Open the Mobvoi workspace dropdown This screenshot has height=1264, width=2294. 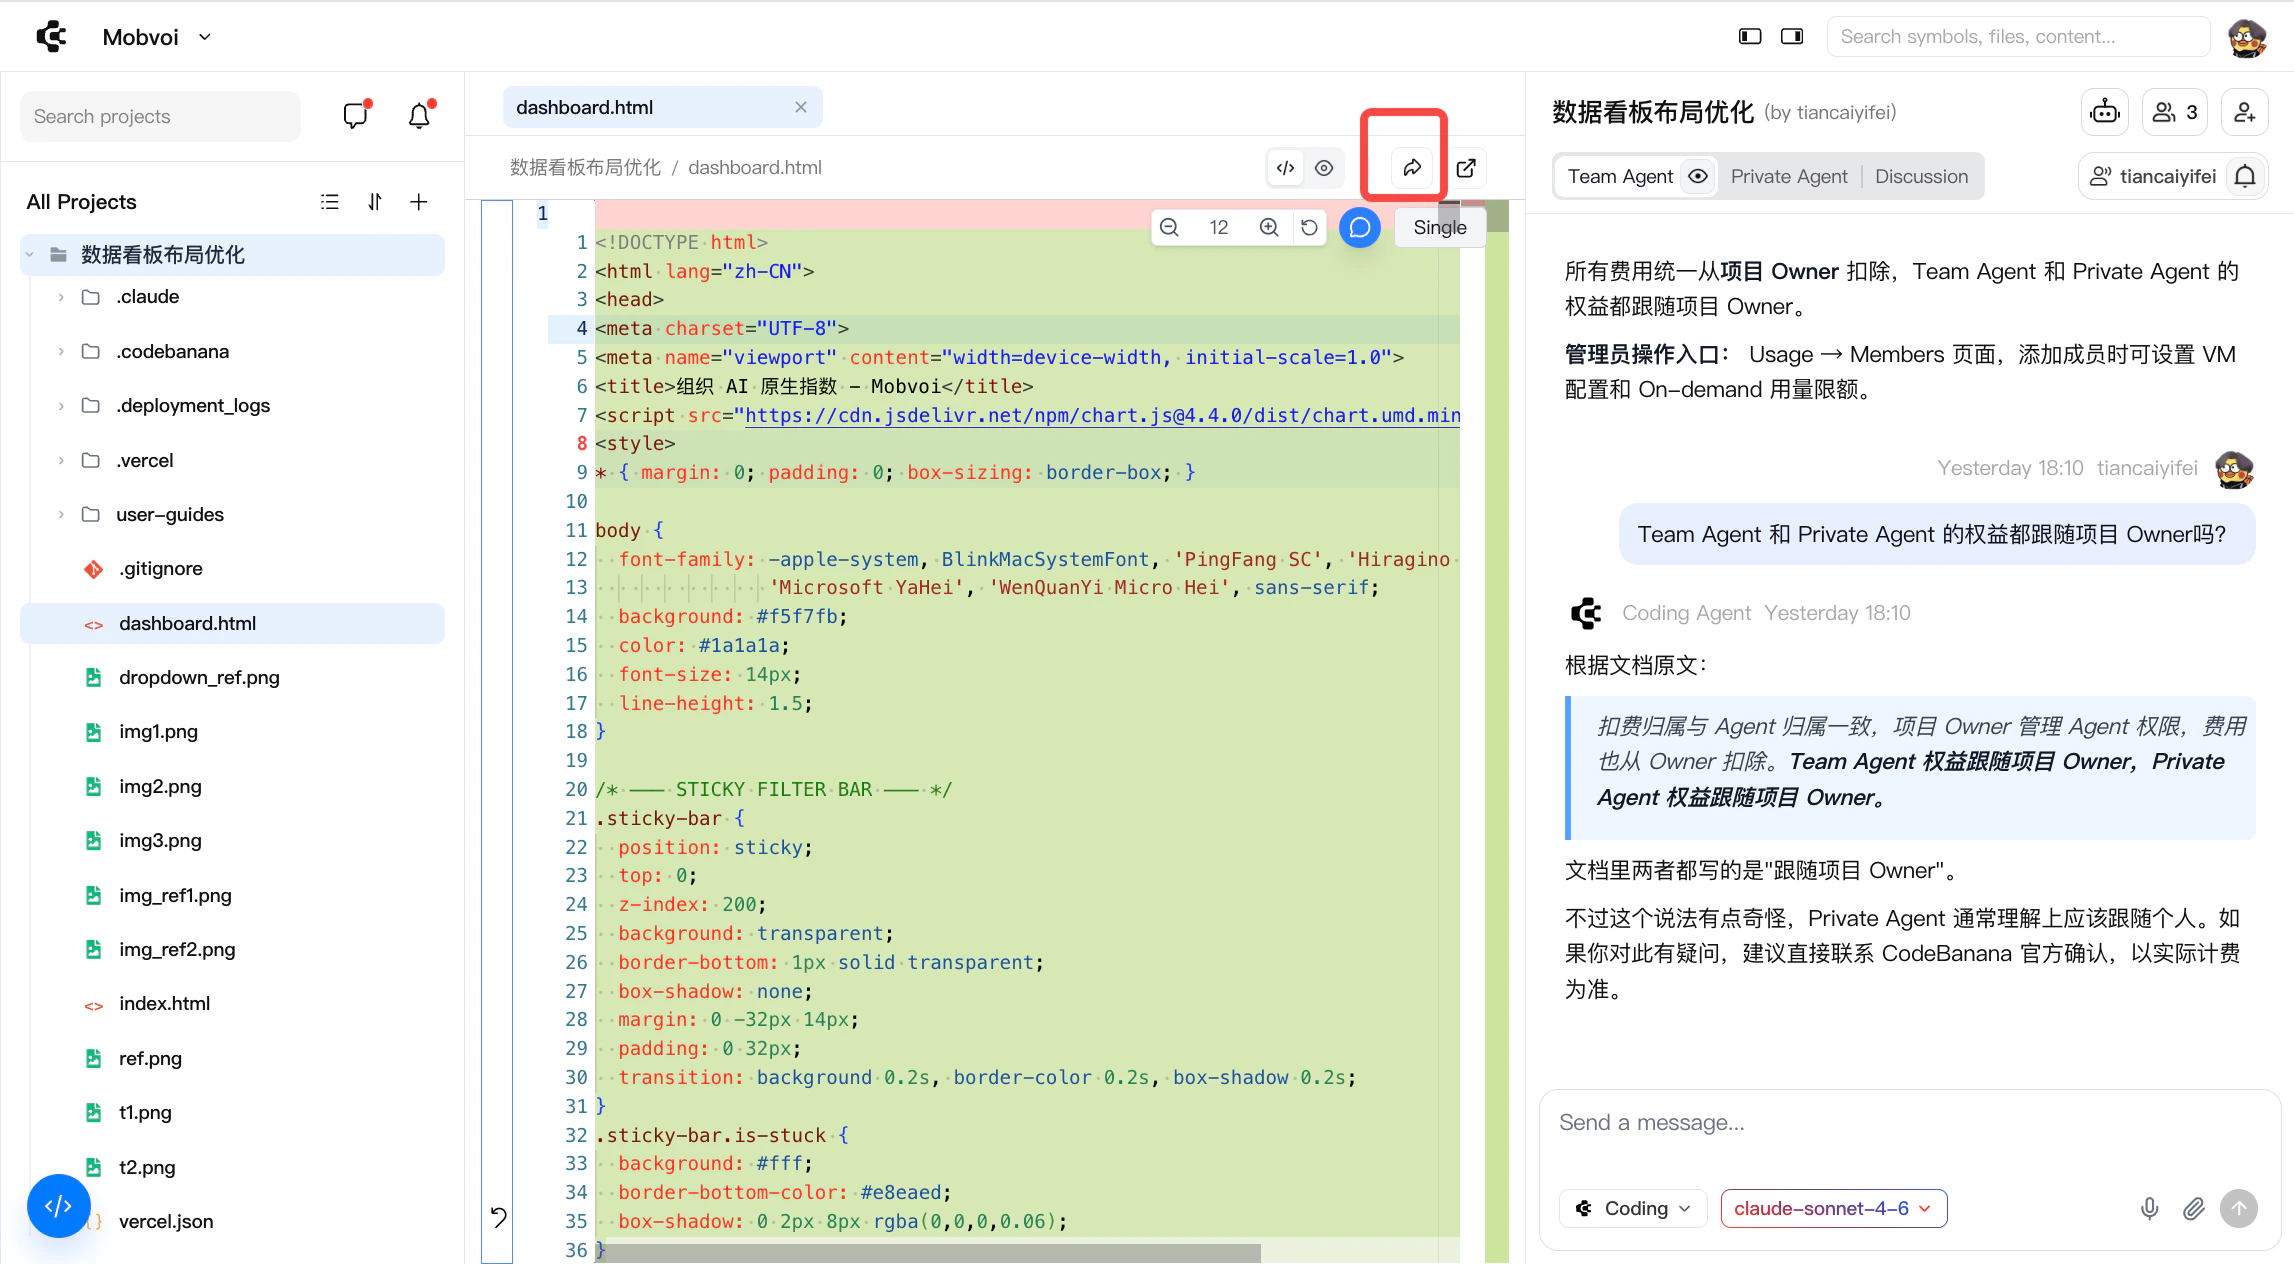click(157, 37)
